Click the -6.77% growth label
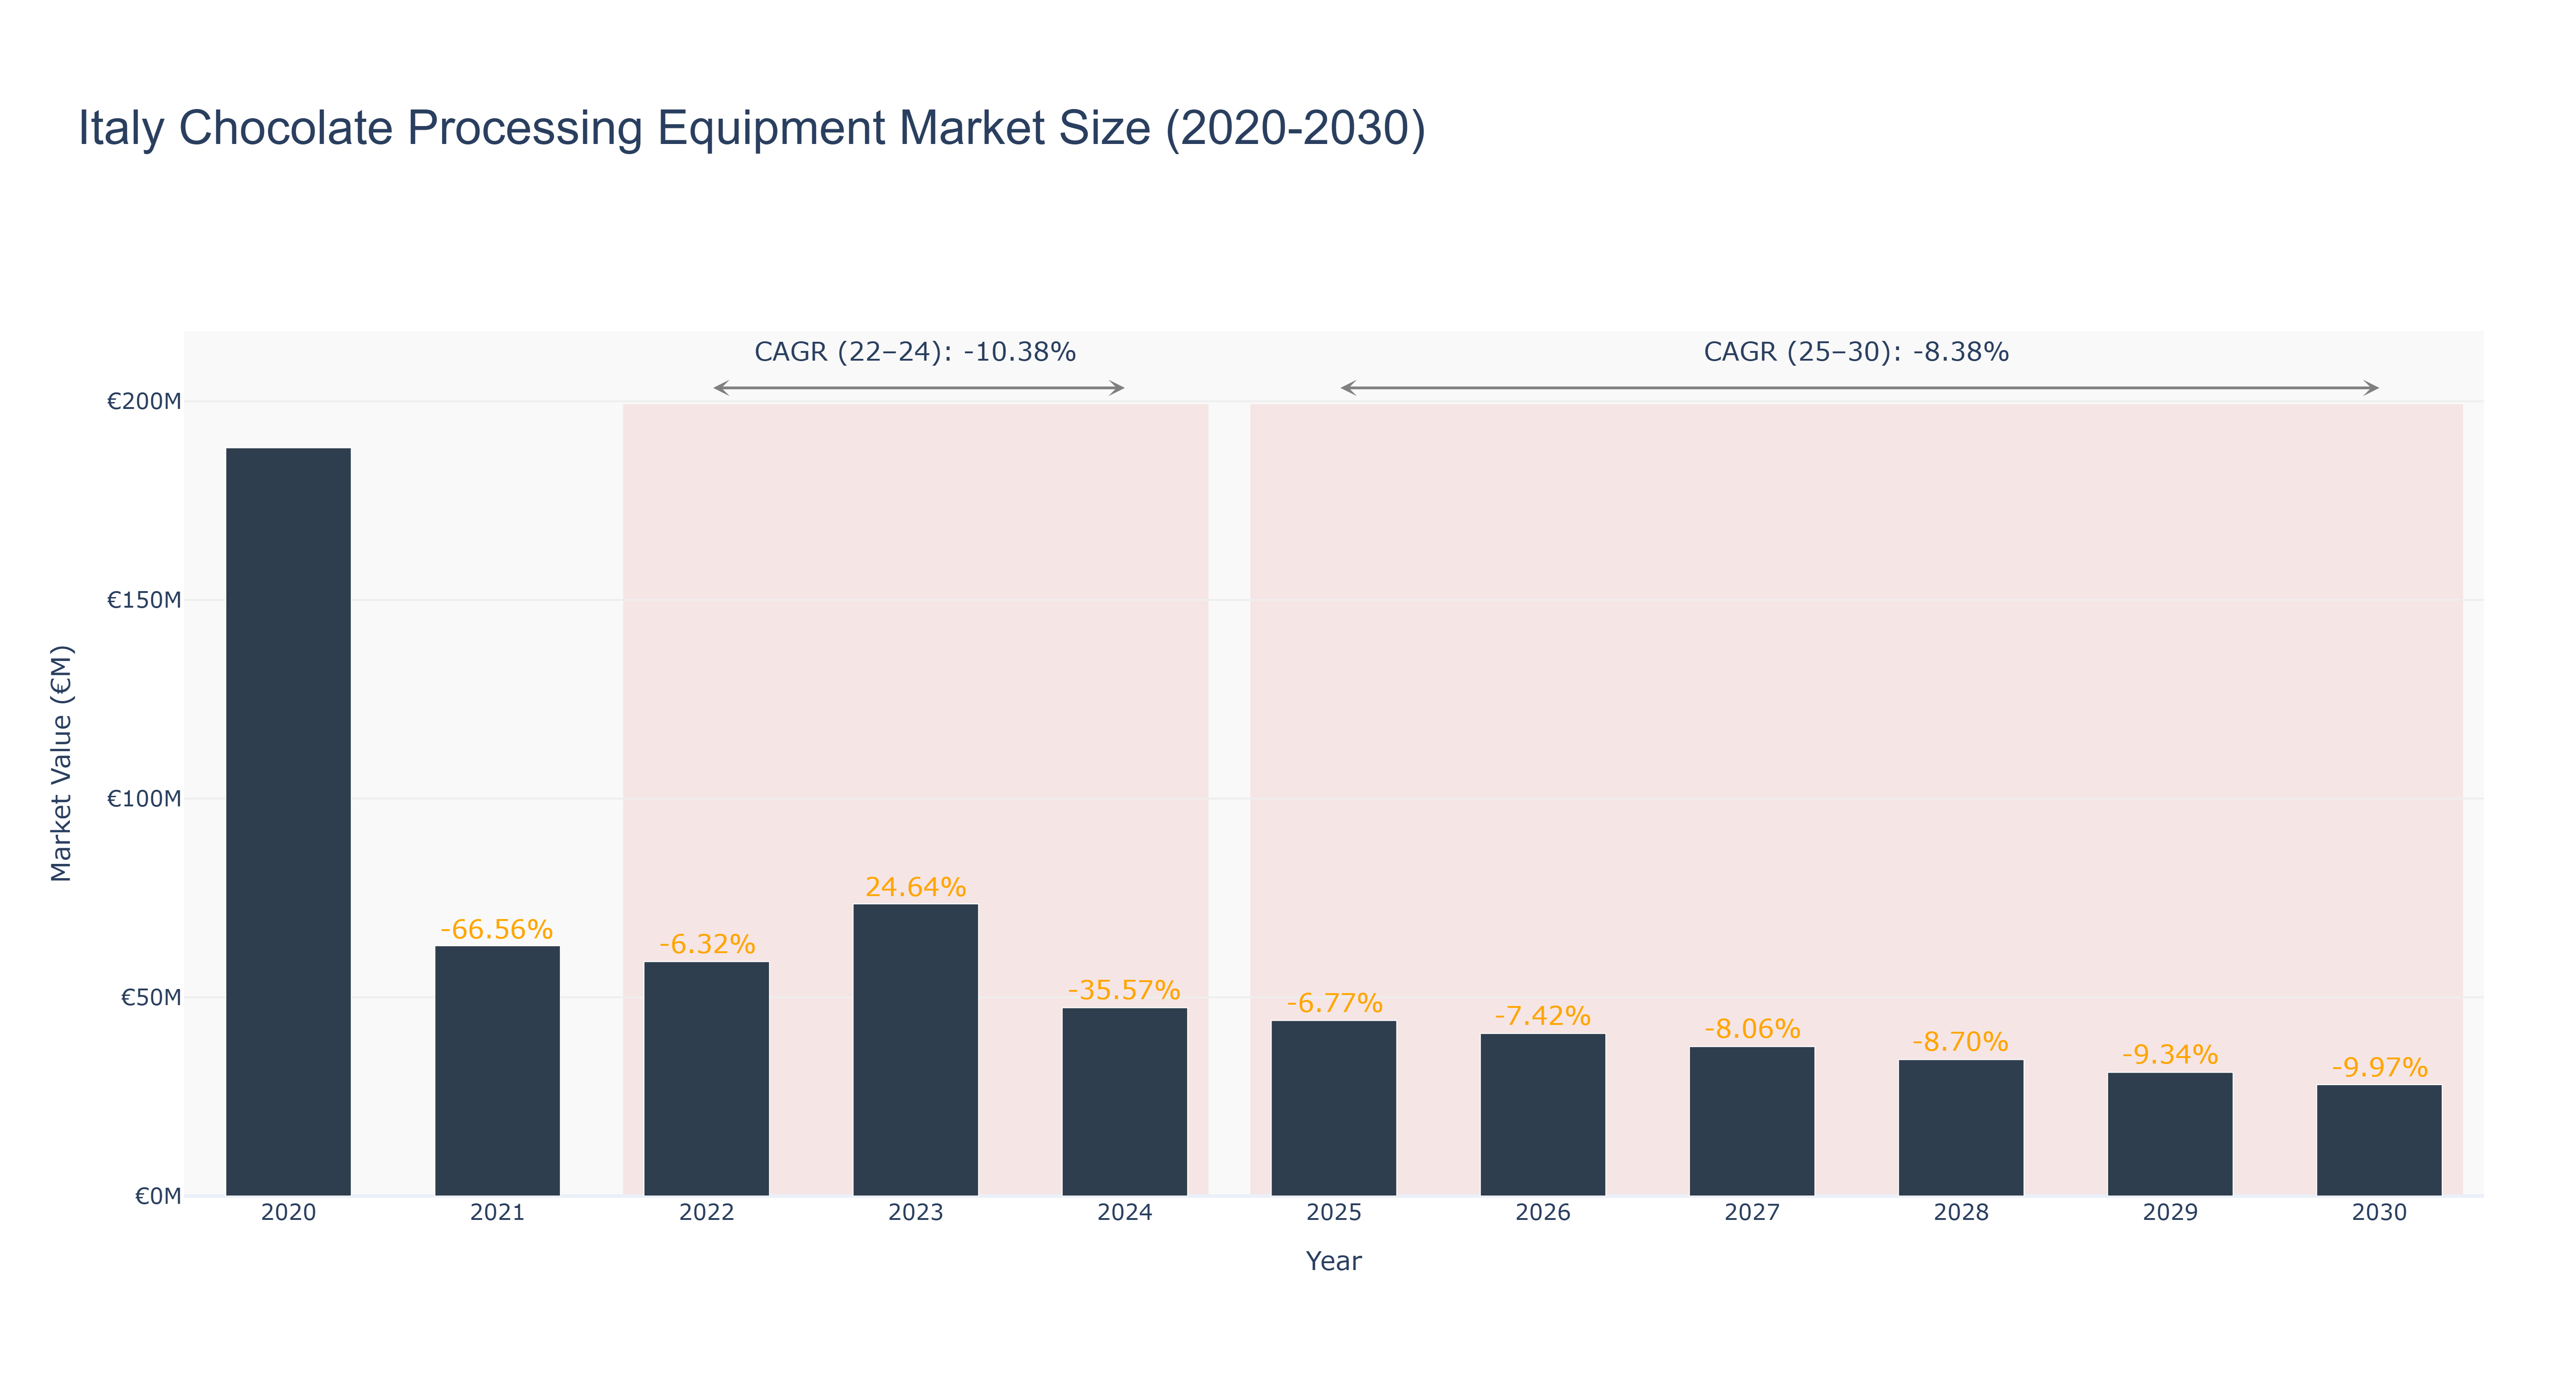Screen dimensions: 2576x1380 [1334, 1003]
